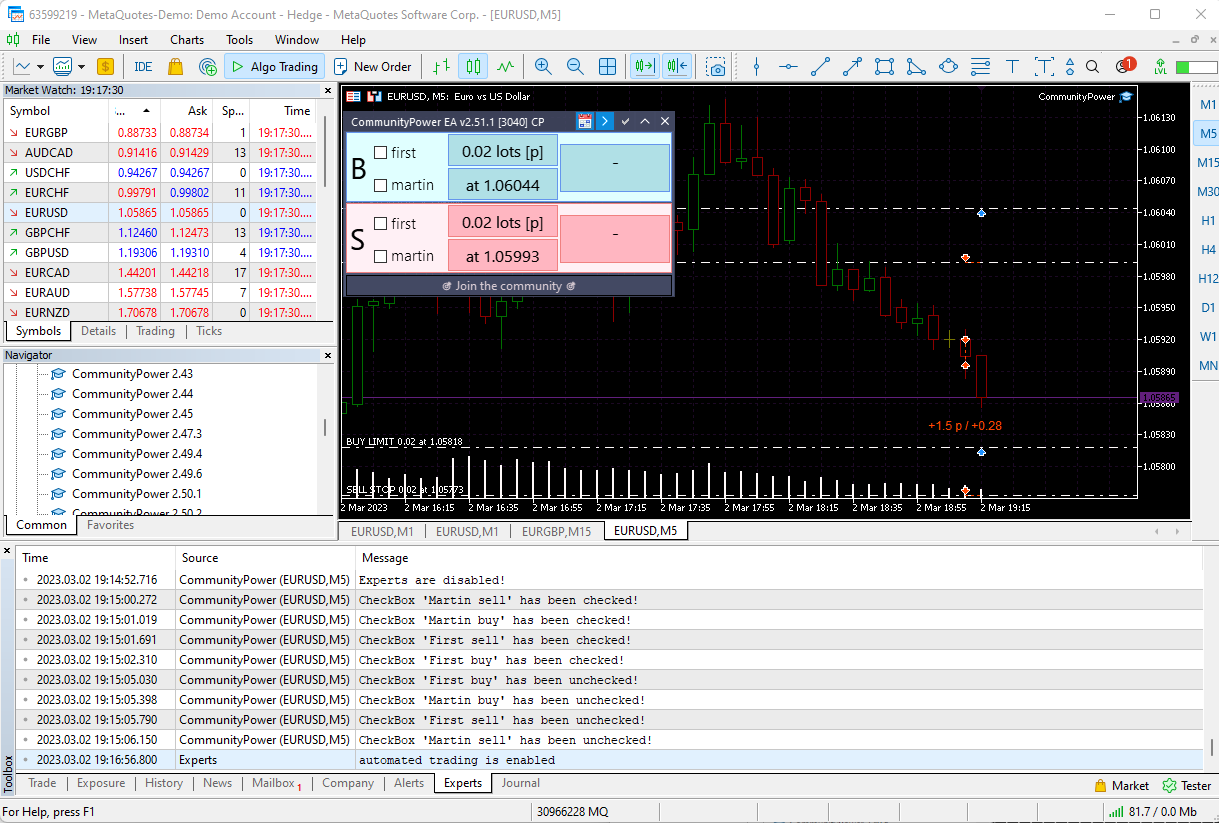
Task: Click Join the community button
Action: pos(509,286)
